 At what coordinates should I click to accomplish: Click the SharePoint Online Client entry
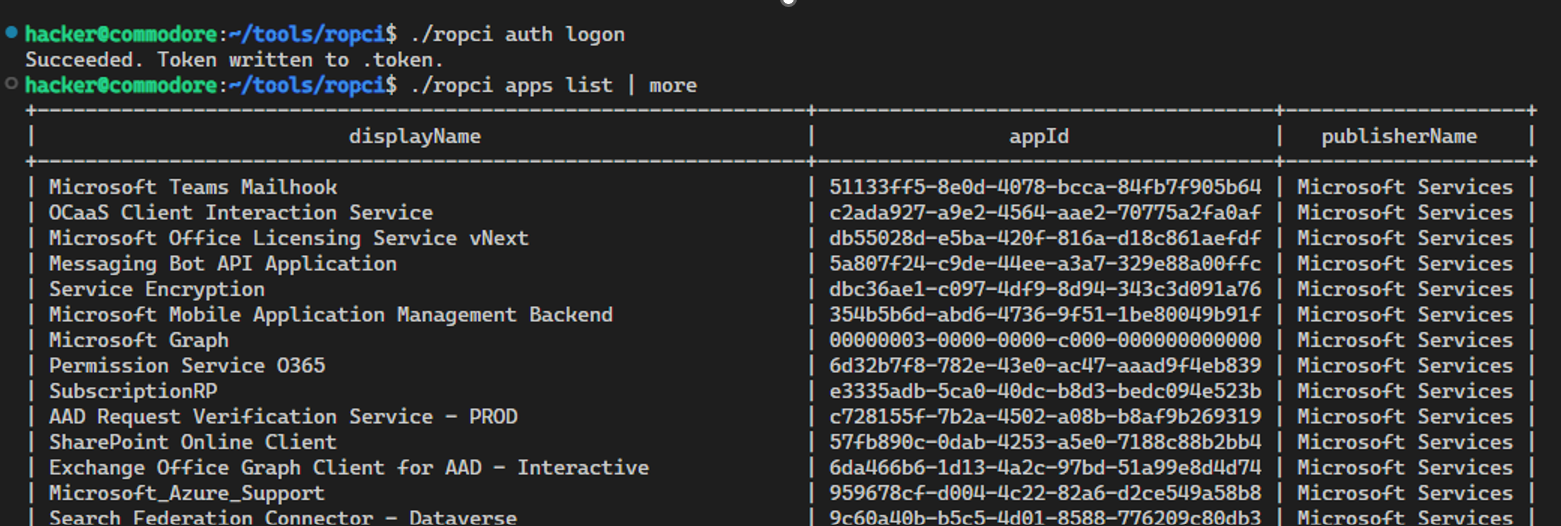click(193, 442)
